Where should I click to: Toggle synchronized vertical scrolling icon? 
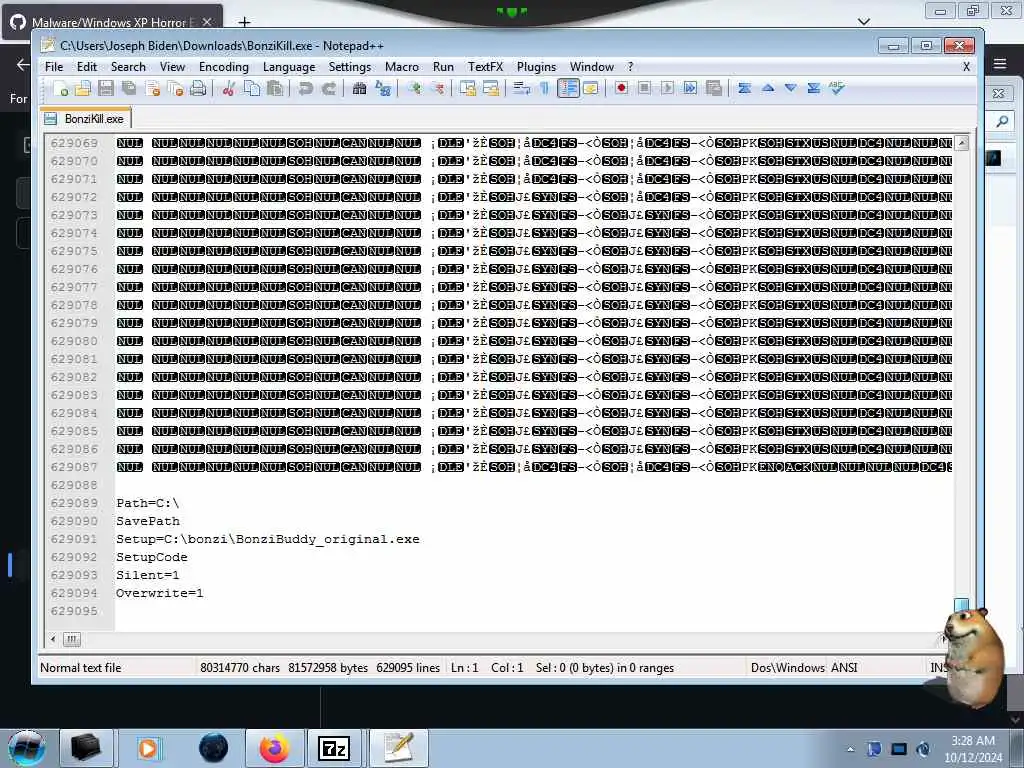(x=468, y=88)
